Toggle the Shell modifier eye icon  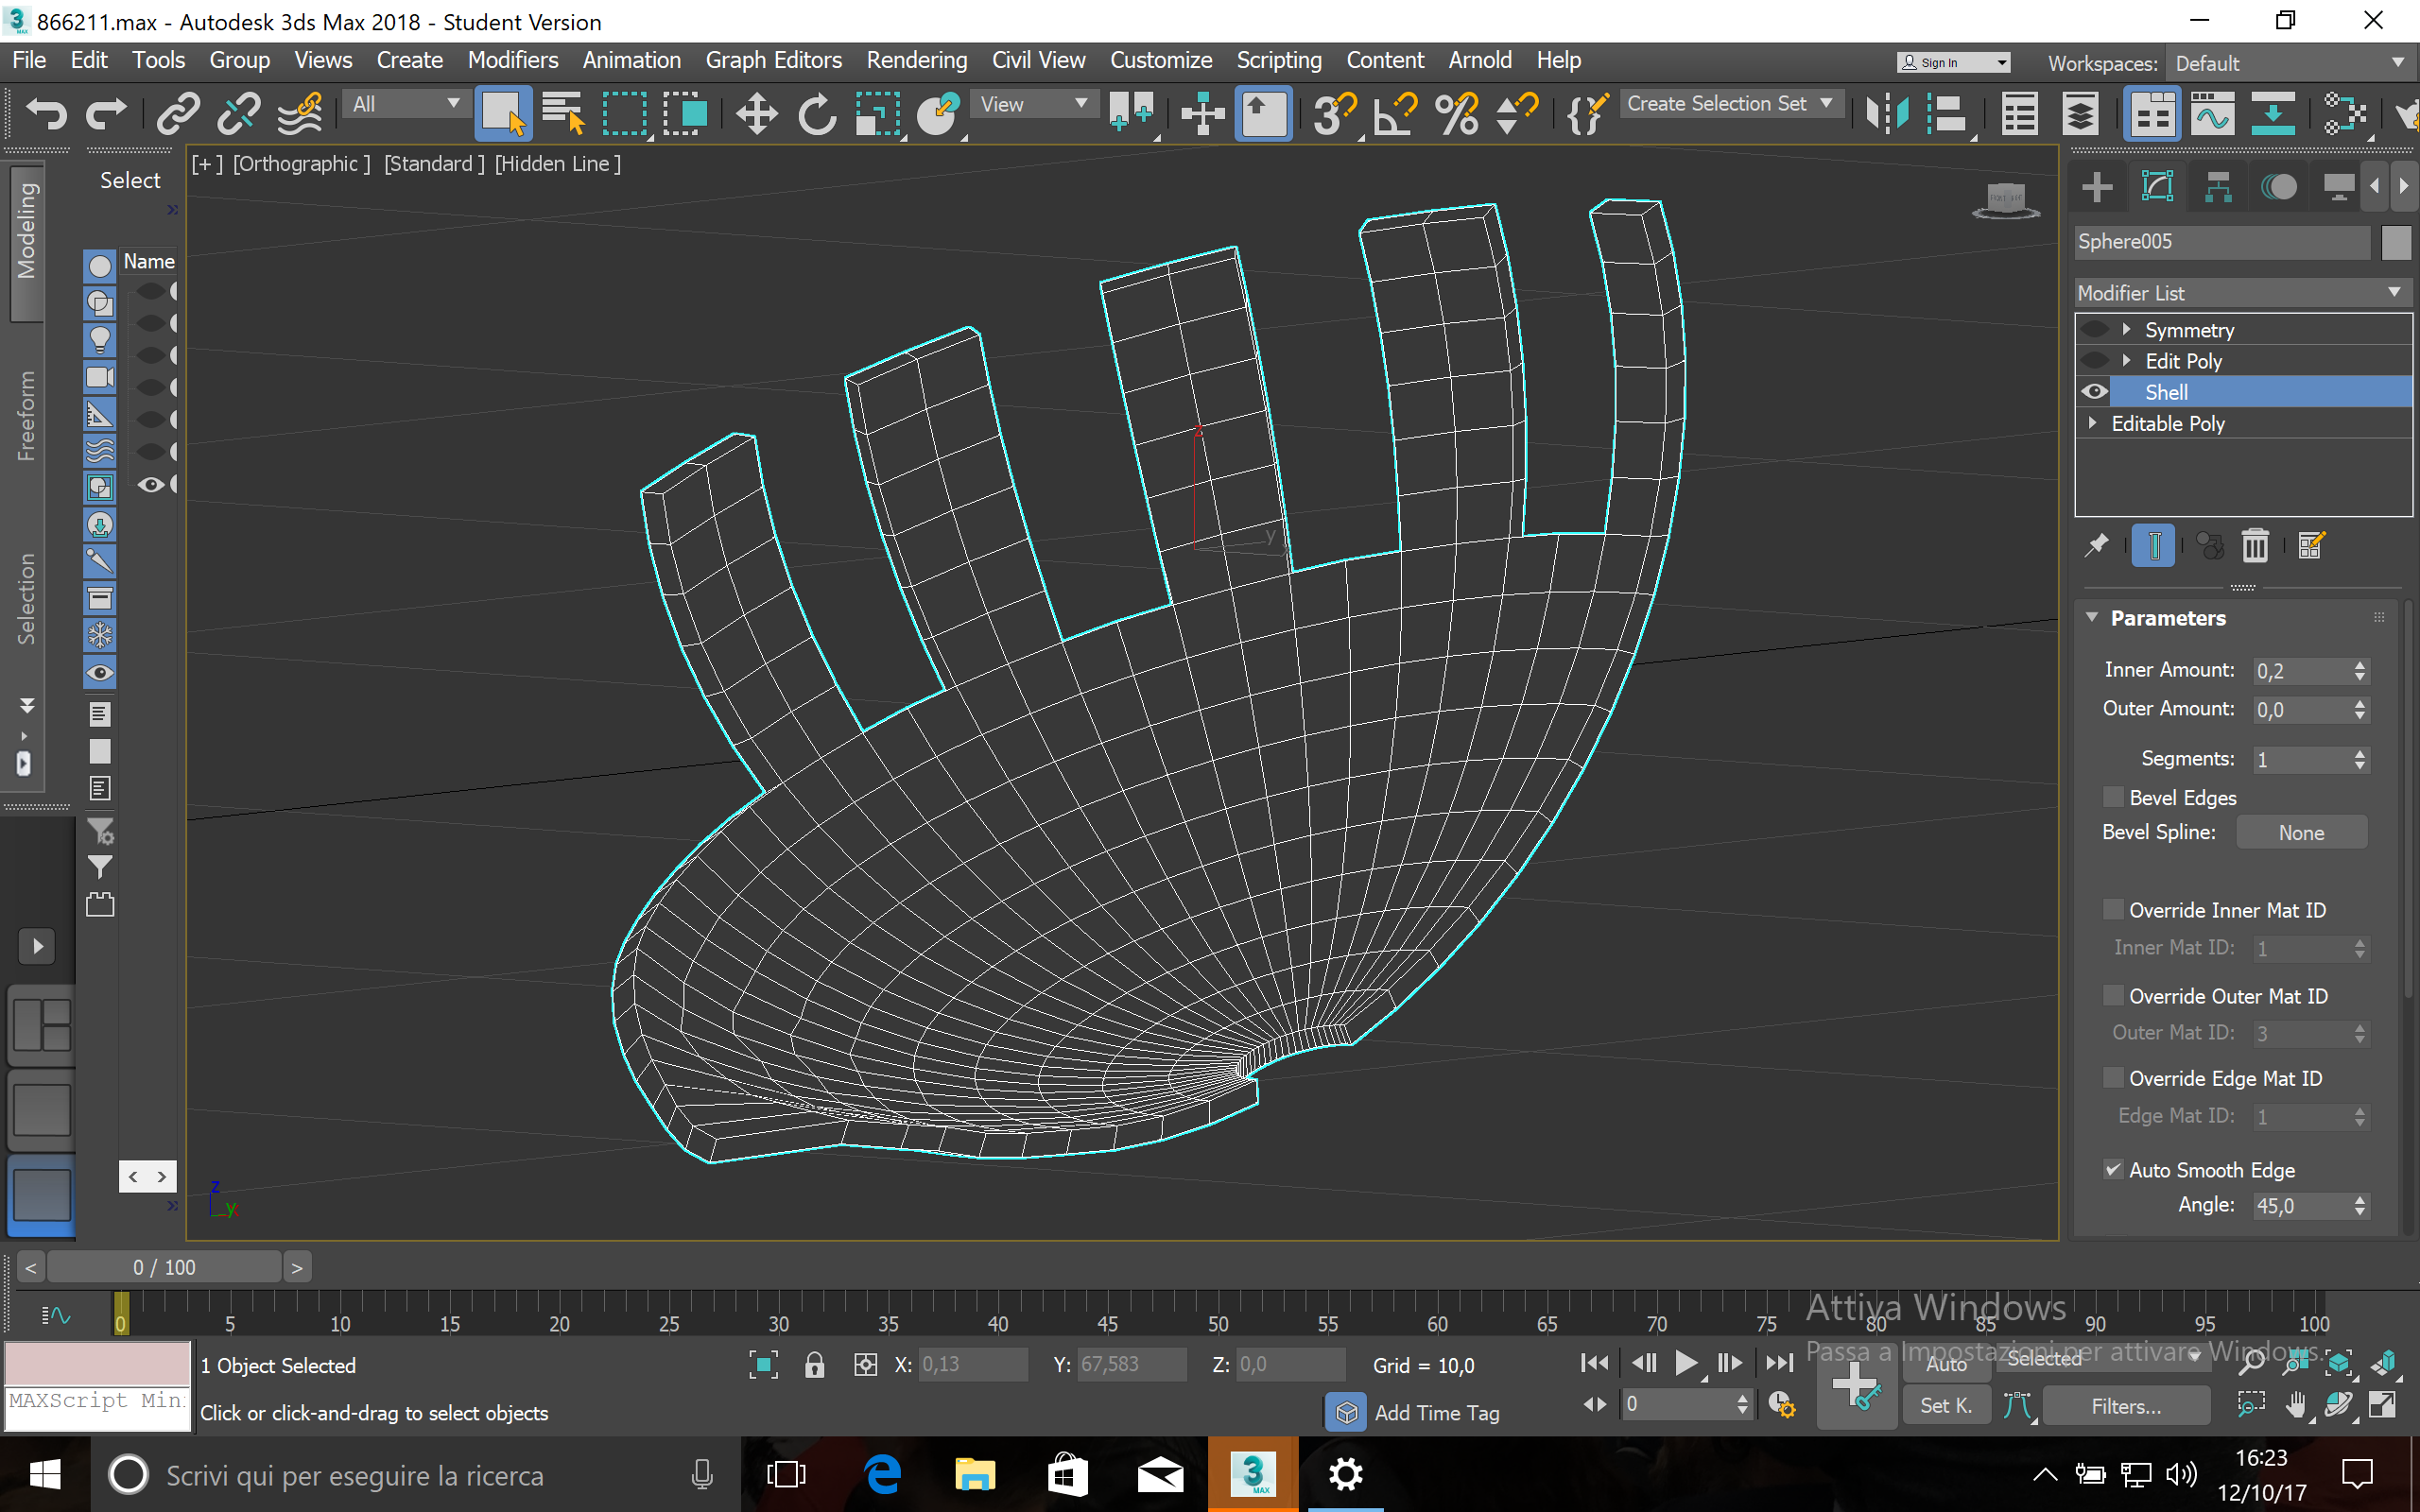(x=2095, y=392)
